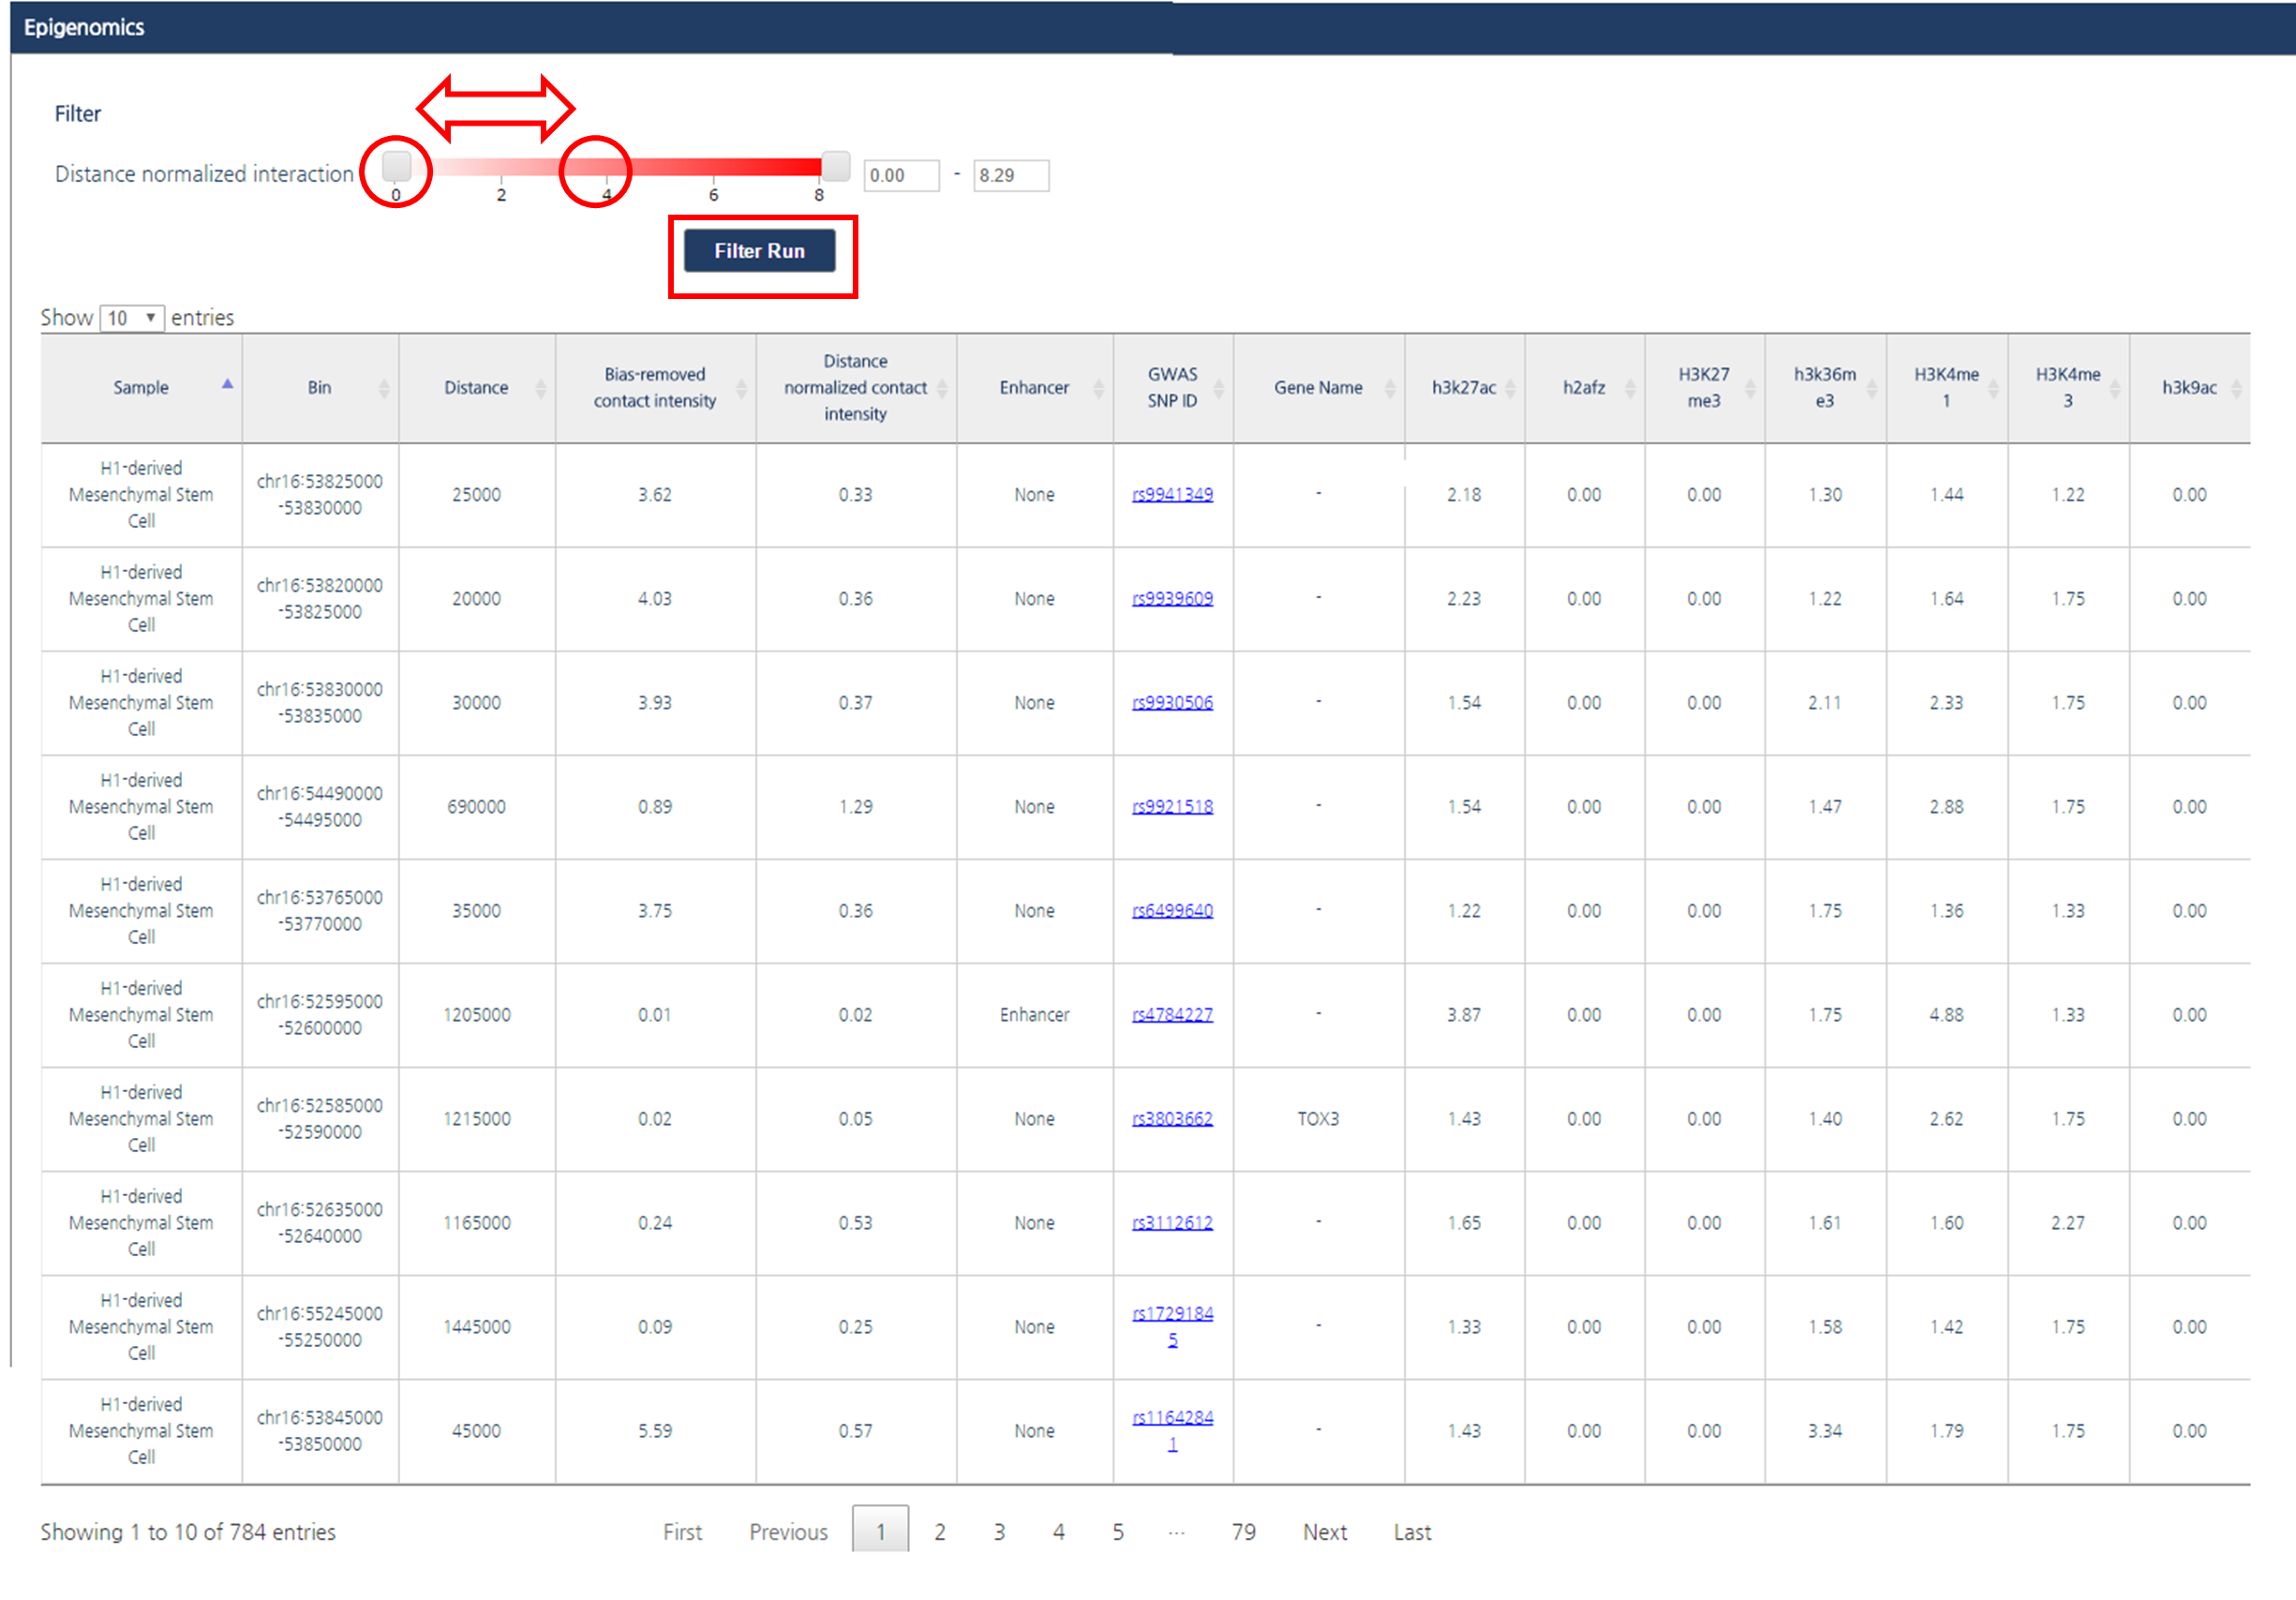Viewport: 2296px width, 1600px height.
Task: Open SNP link rs6499640
Action: (1173, 910)
